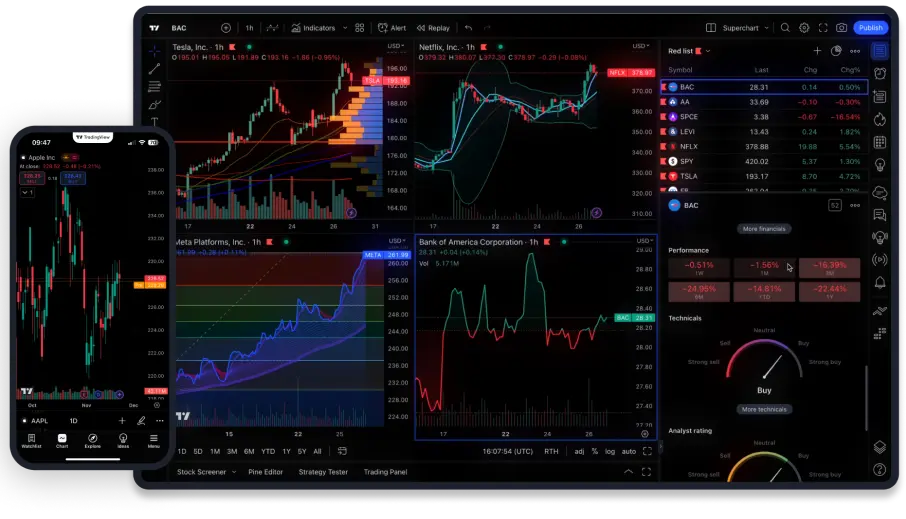Select the NFLX row in the watchlist
This screenshot has width=906, height=519.
764,147
